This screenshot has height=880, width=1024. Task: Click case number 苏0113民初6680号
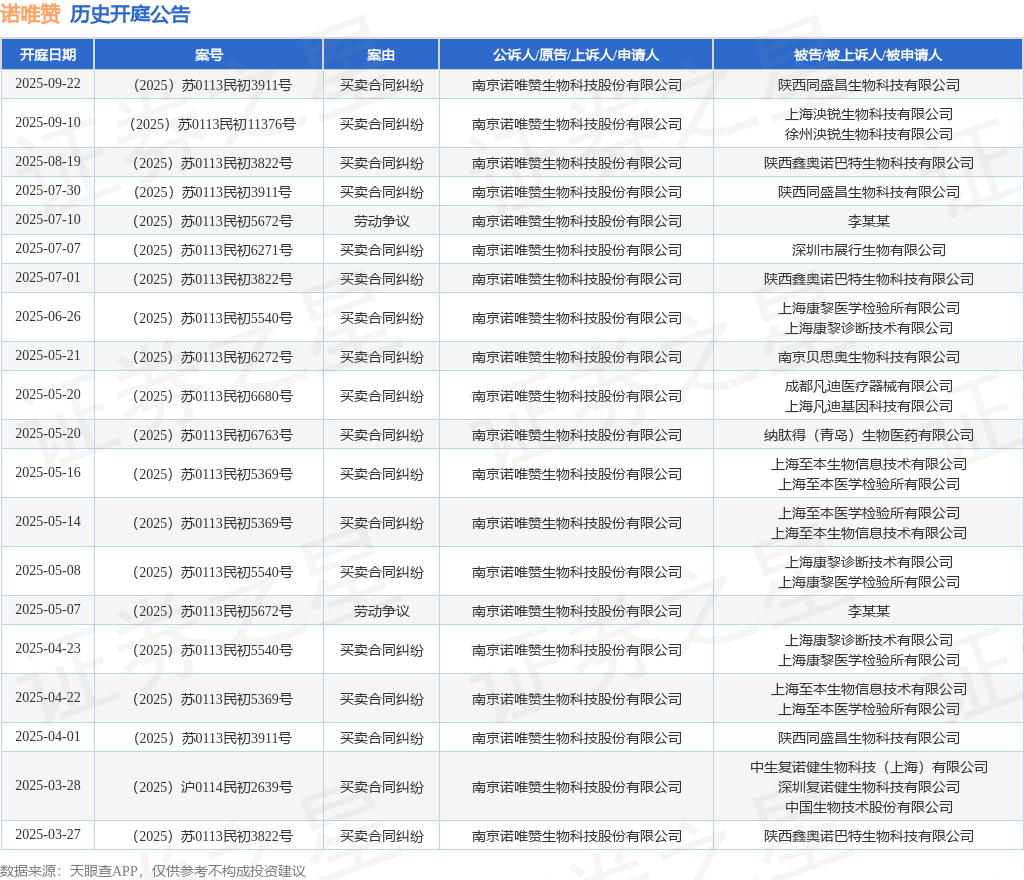pyautogui.click(x=212, y=396)
